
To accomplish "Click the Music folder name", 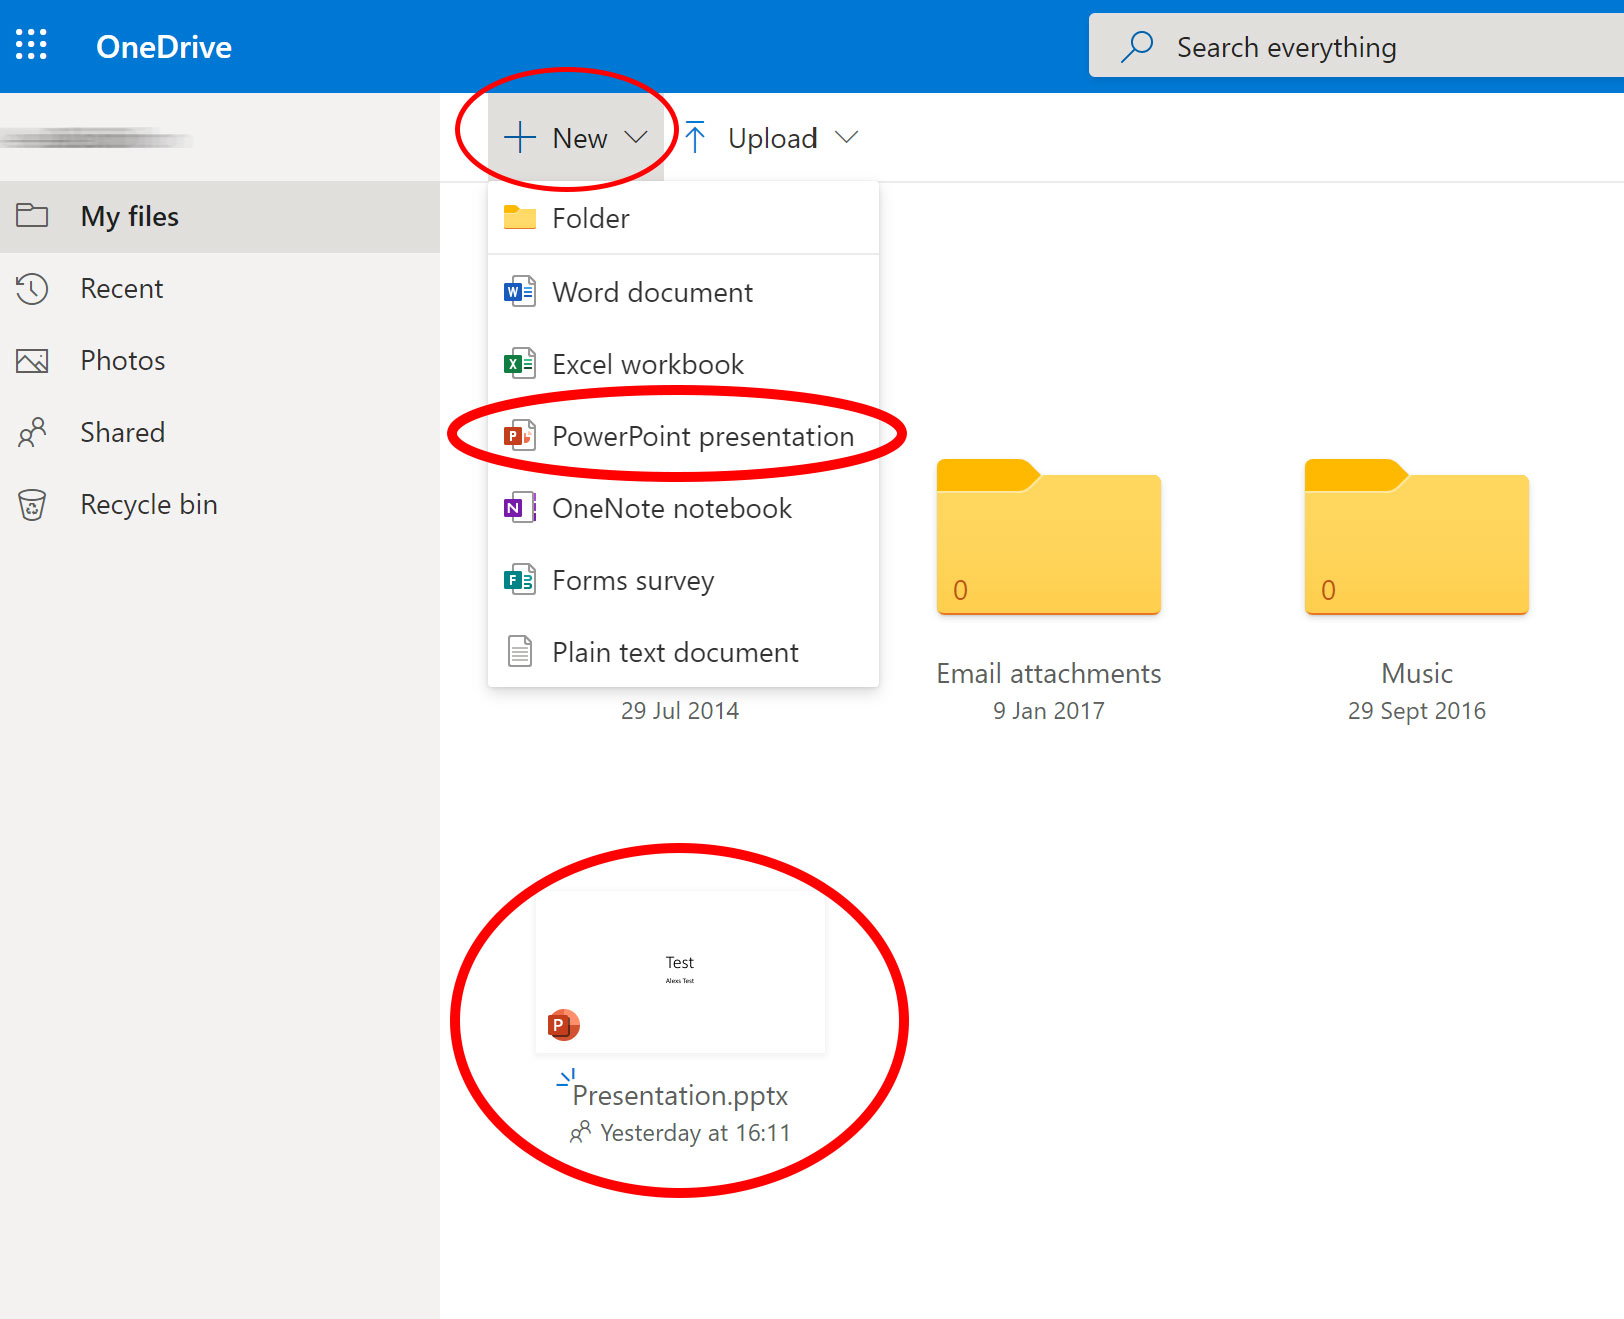I will [x=1417, y=674].
